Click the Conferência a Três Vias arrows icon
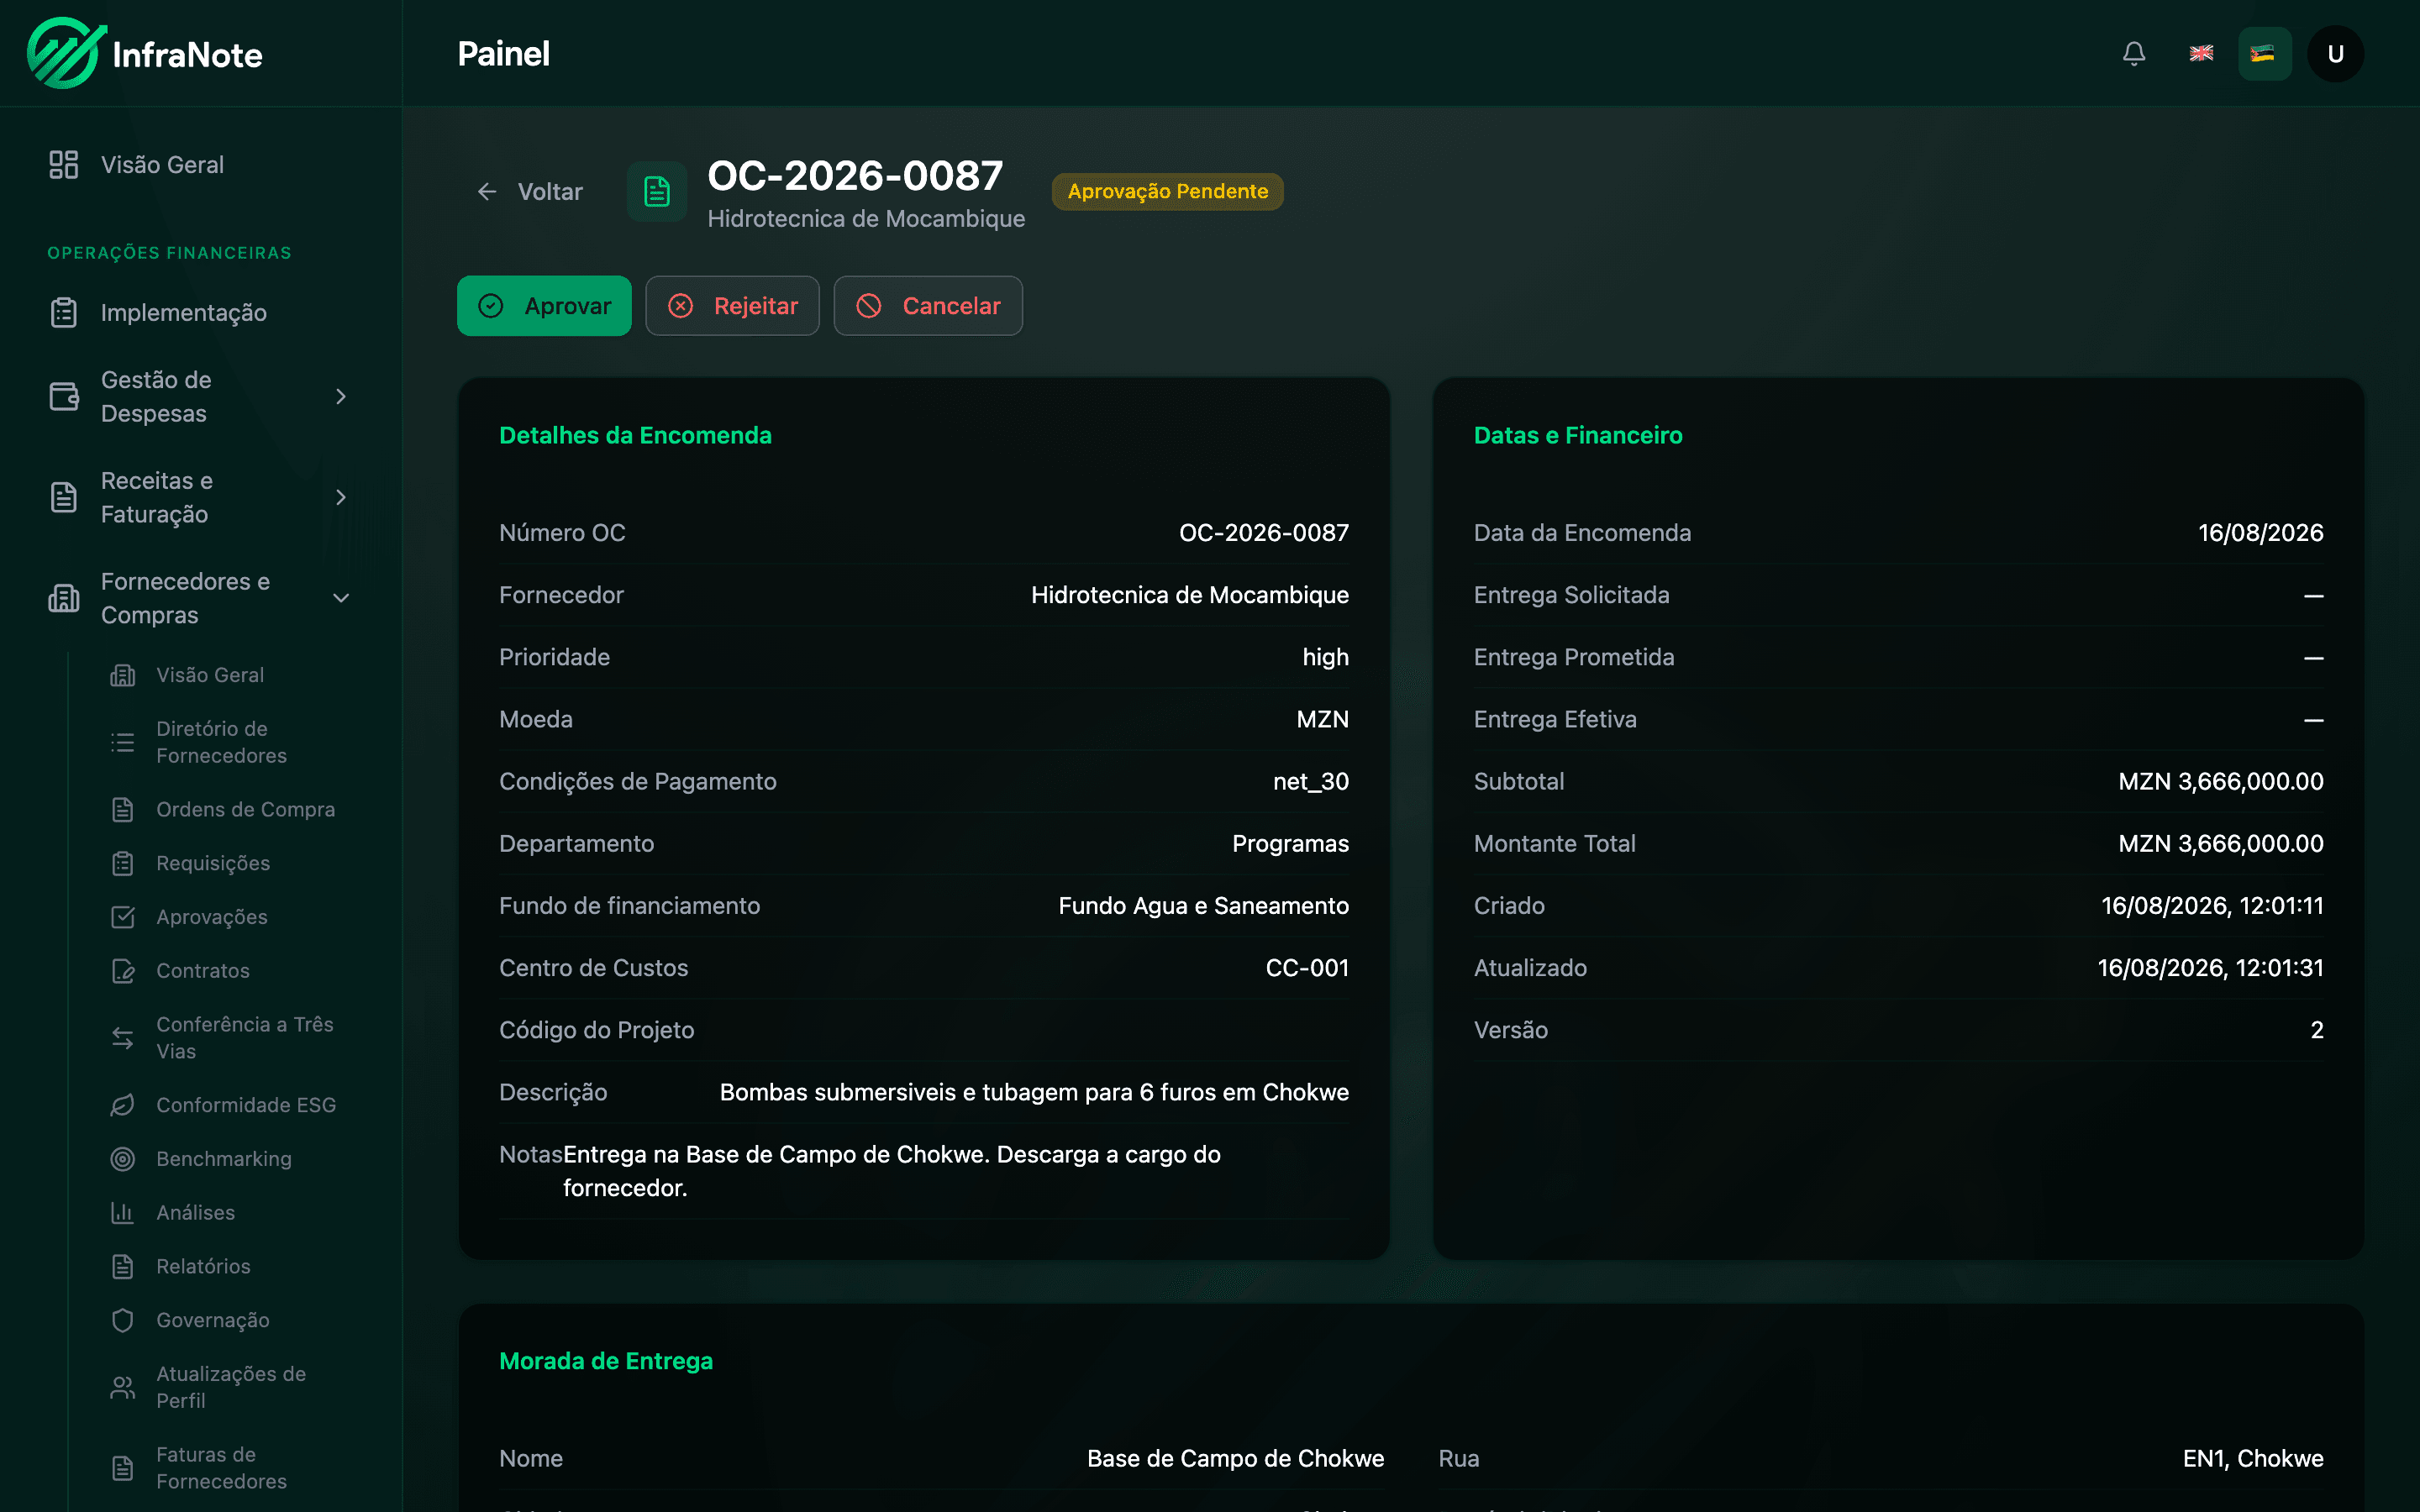The width and height of the screenshot is (2420, 1512). pyautogui.click(x=122, y=1038)
